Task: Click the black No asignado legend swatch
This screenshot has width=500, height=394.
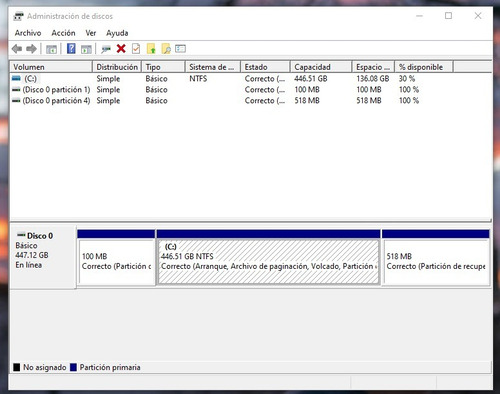Action: coord(17,367)
